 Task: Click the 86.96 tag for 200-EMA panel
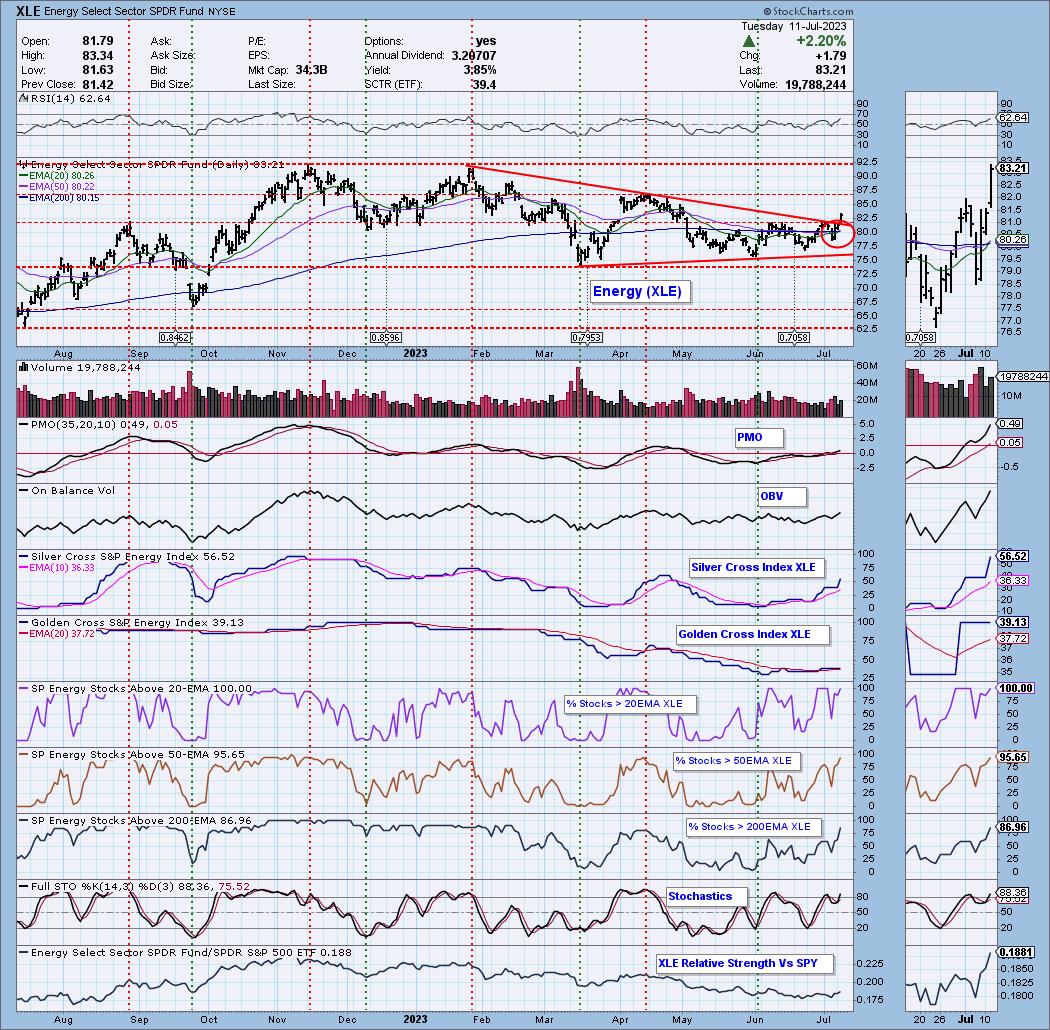coord(1012,828)
